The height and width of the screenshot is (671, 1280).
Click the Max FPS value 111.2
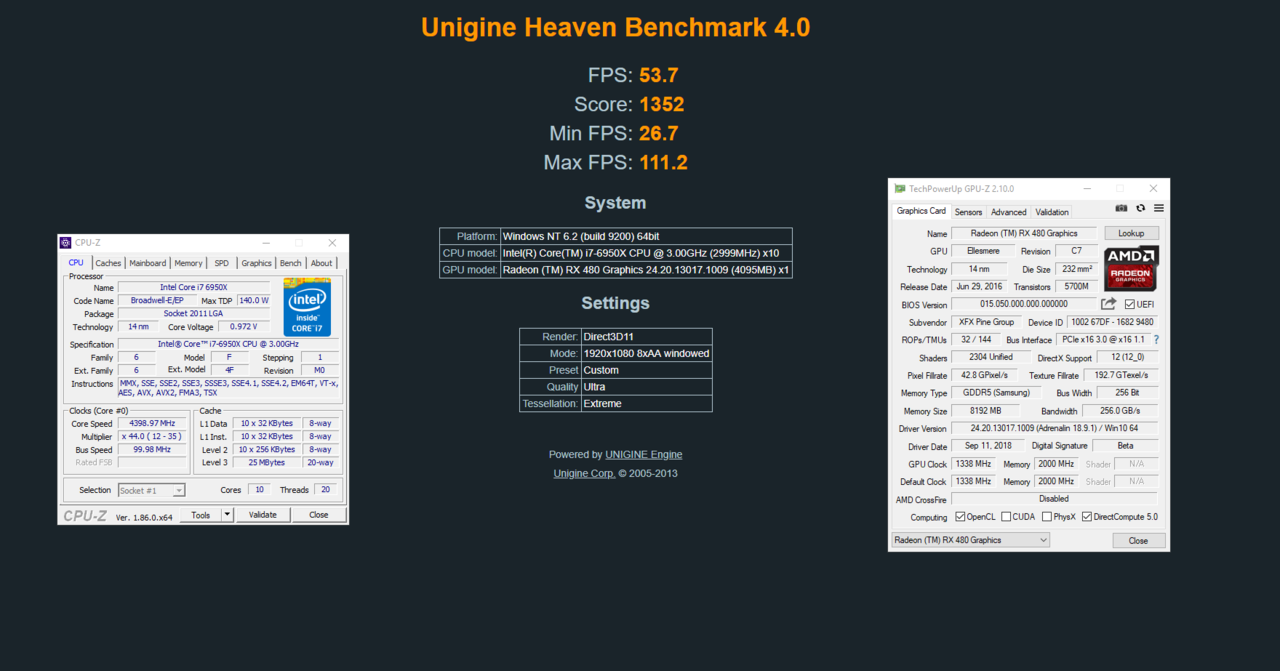click(x=664, y=162)
